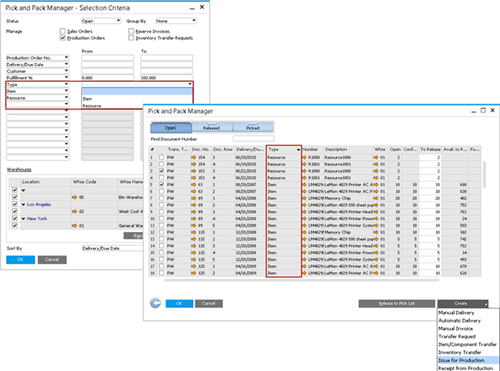500x371 pixels.
Task: Open item number link arrow in row 1
Action: pos(304,157)
